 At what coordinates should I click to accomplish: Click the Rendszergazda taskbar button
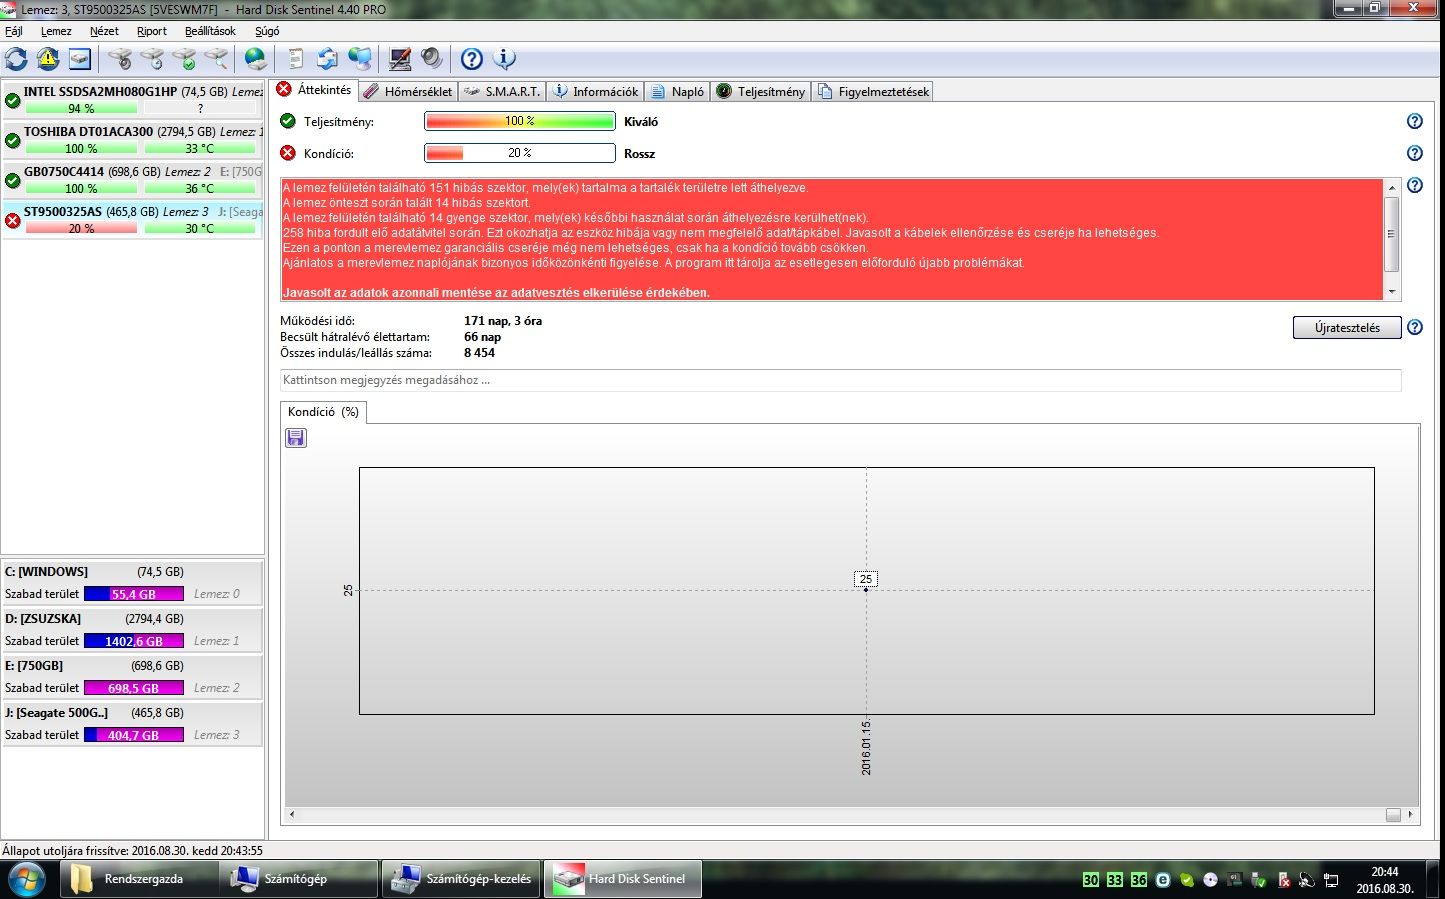137,879
